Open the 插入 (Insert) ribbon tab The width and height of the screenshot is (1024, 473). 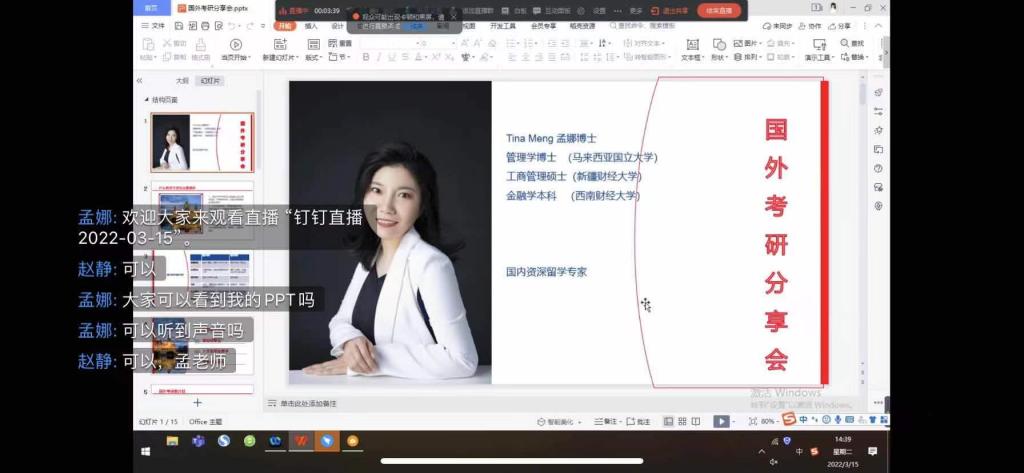pyautogui.click(x=311, y=26)
